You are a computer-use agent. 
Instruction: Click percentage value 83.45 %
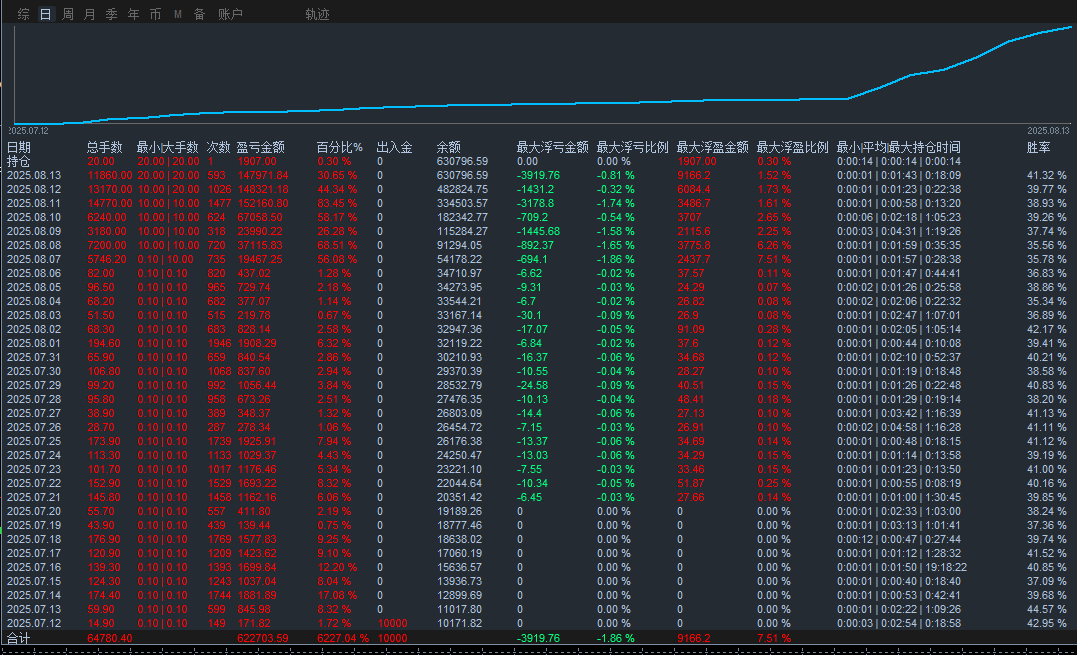click(337, 203)
